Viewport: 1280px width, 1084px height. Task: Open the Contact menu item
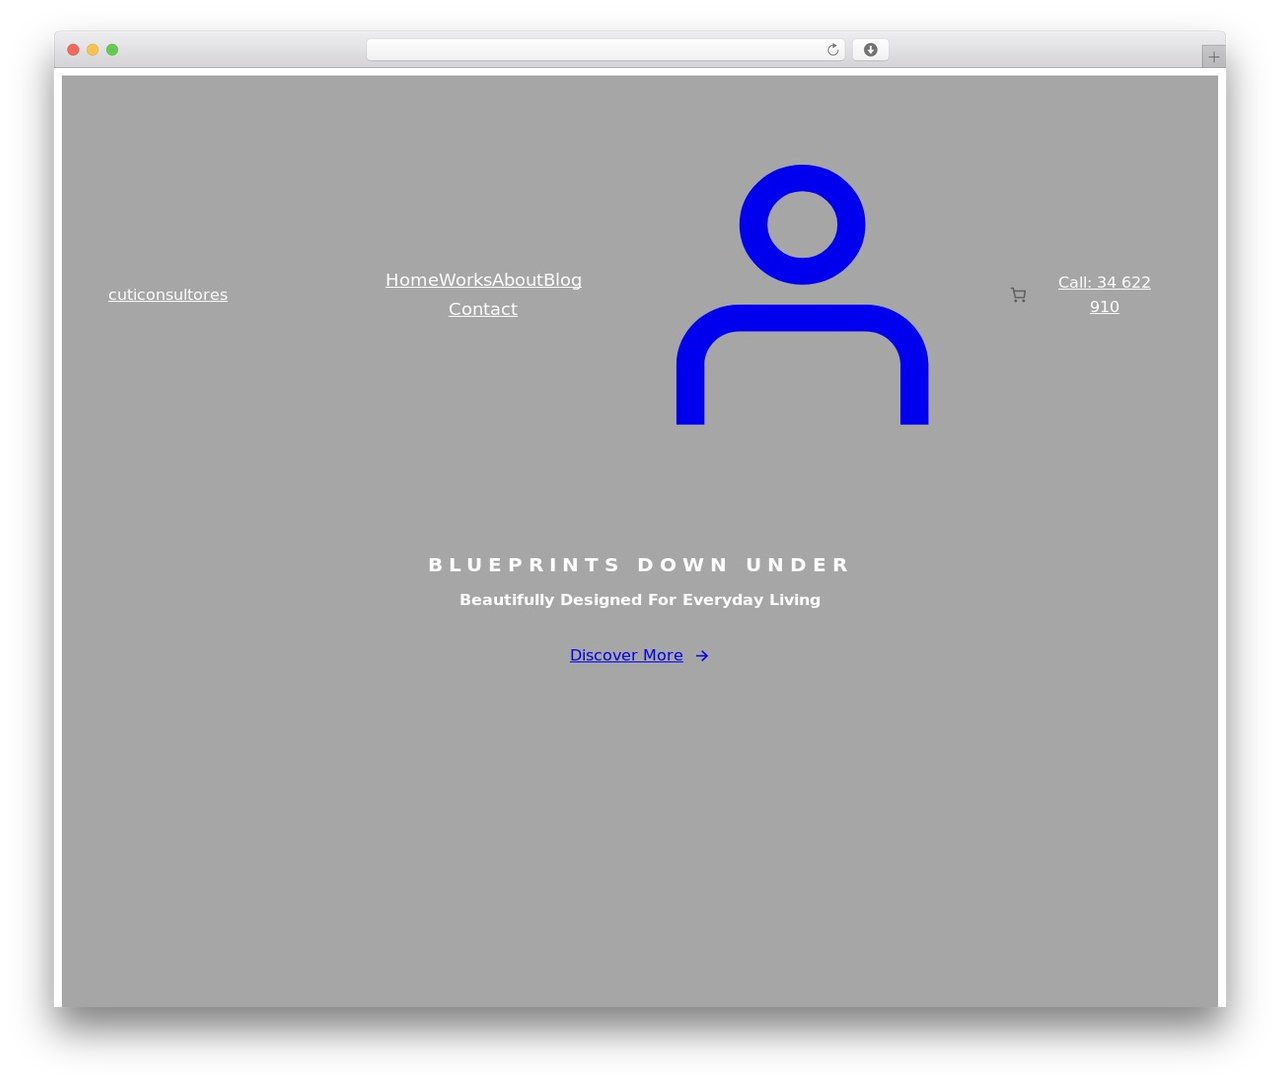pyautogui.click(x=483, y=309)
